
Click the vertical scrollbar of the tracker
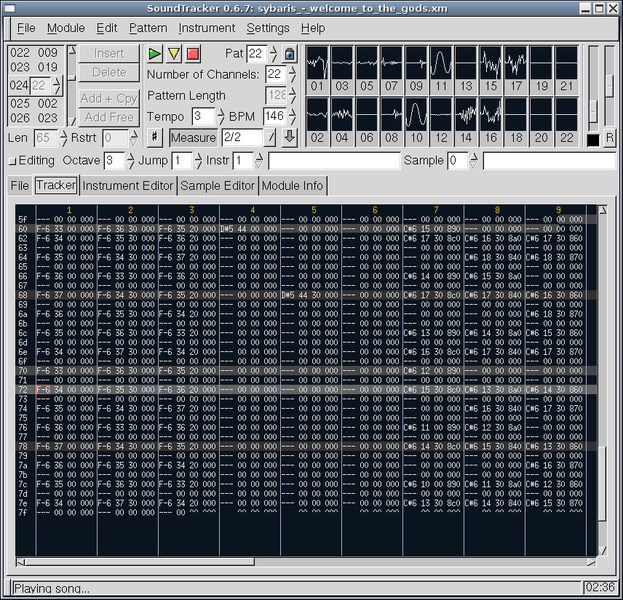603,380
